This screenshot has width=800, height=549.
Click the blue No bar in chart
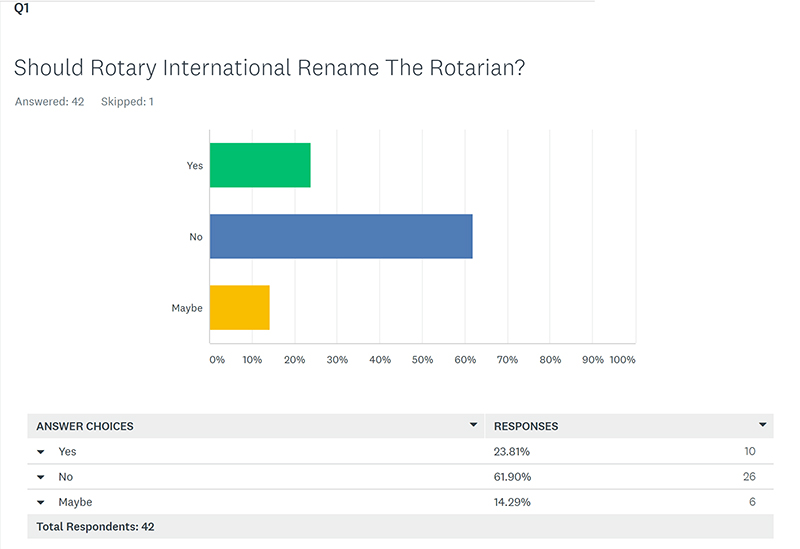[340, 236]
